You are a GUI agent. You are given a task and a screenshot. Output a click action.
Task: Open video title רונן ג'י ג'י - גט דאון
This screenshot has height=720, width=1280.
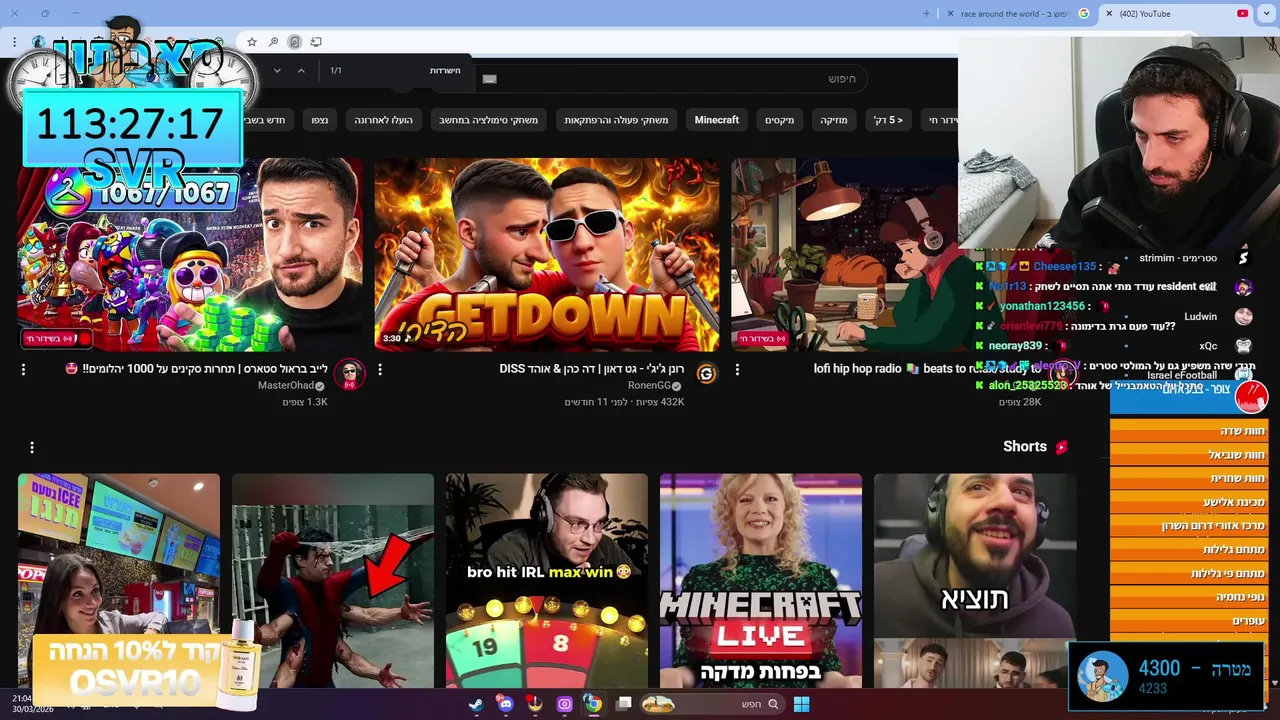point(592,369)
